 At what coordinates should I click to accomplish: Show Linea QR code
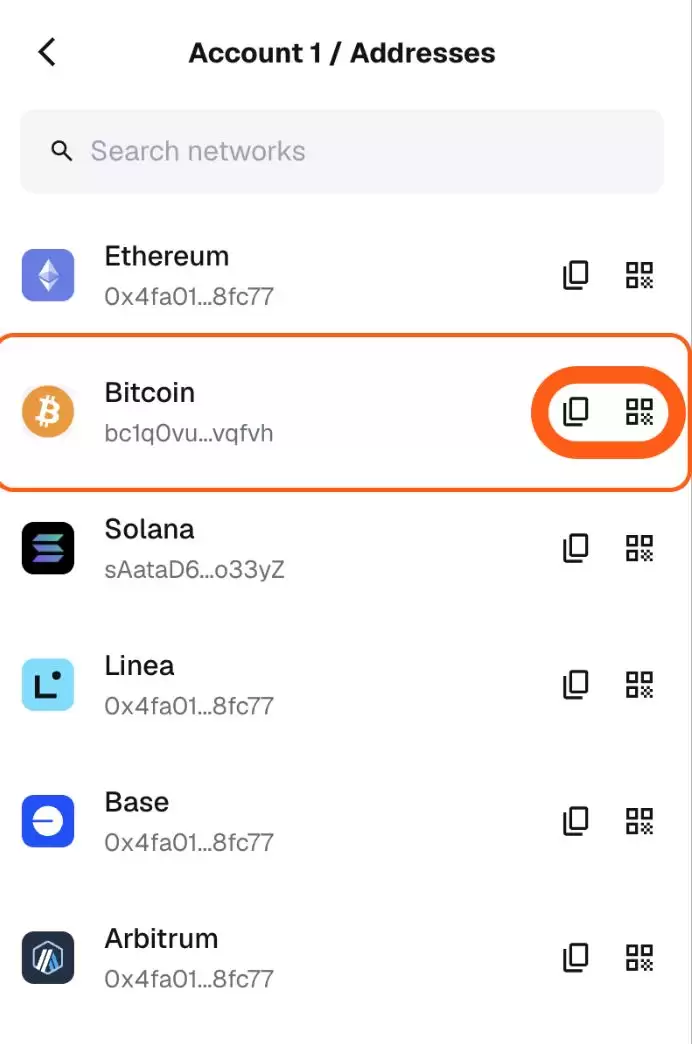coord(640,684)
